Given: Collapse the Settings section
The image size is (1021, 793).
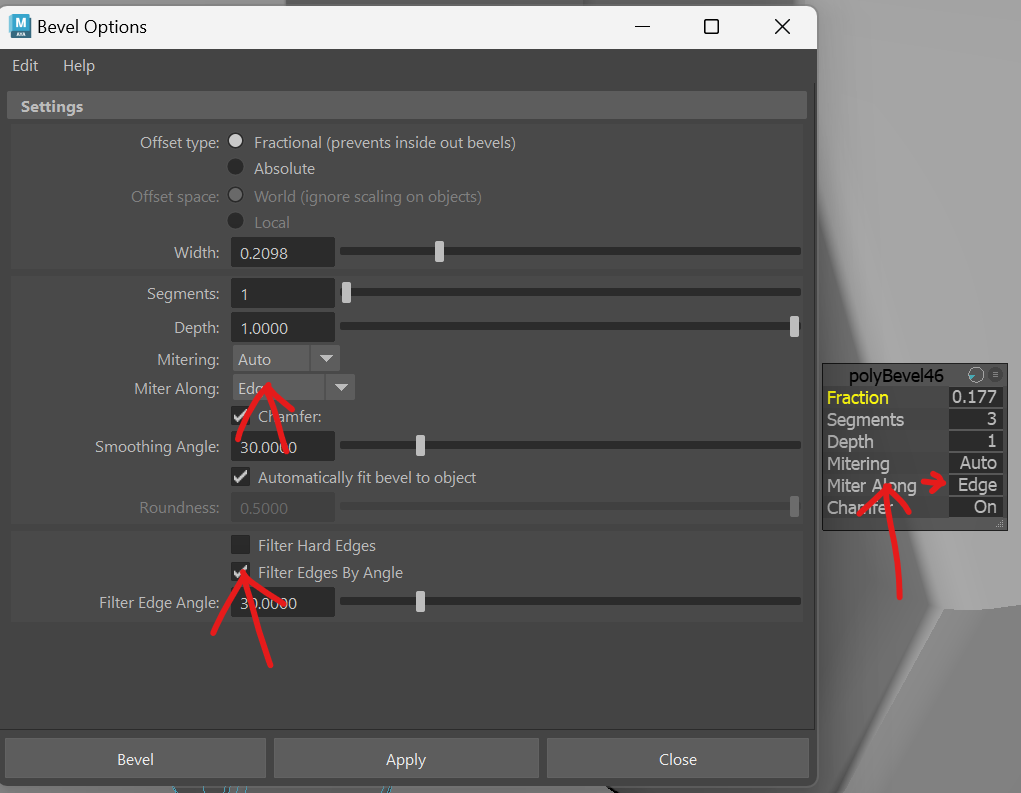Looking at the screenshot, I should [52, 105].
